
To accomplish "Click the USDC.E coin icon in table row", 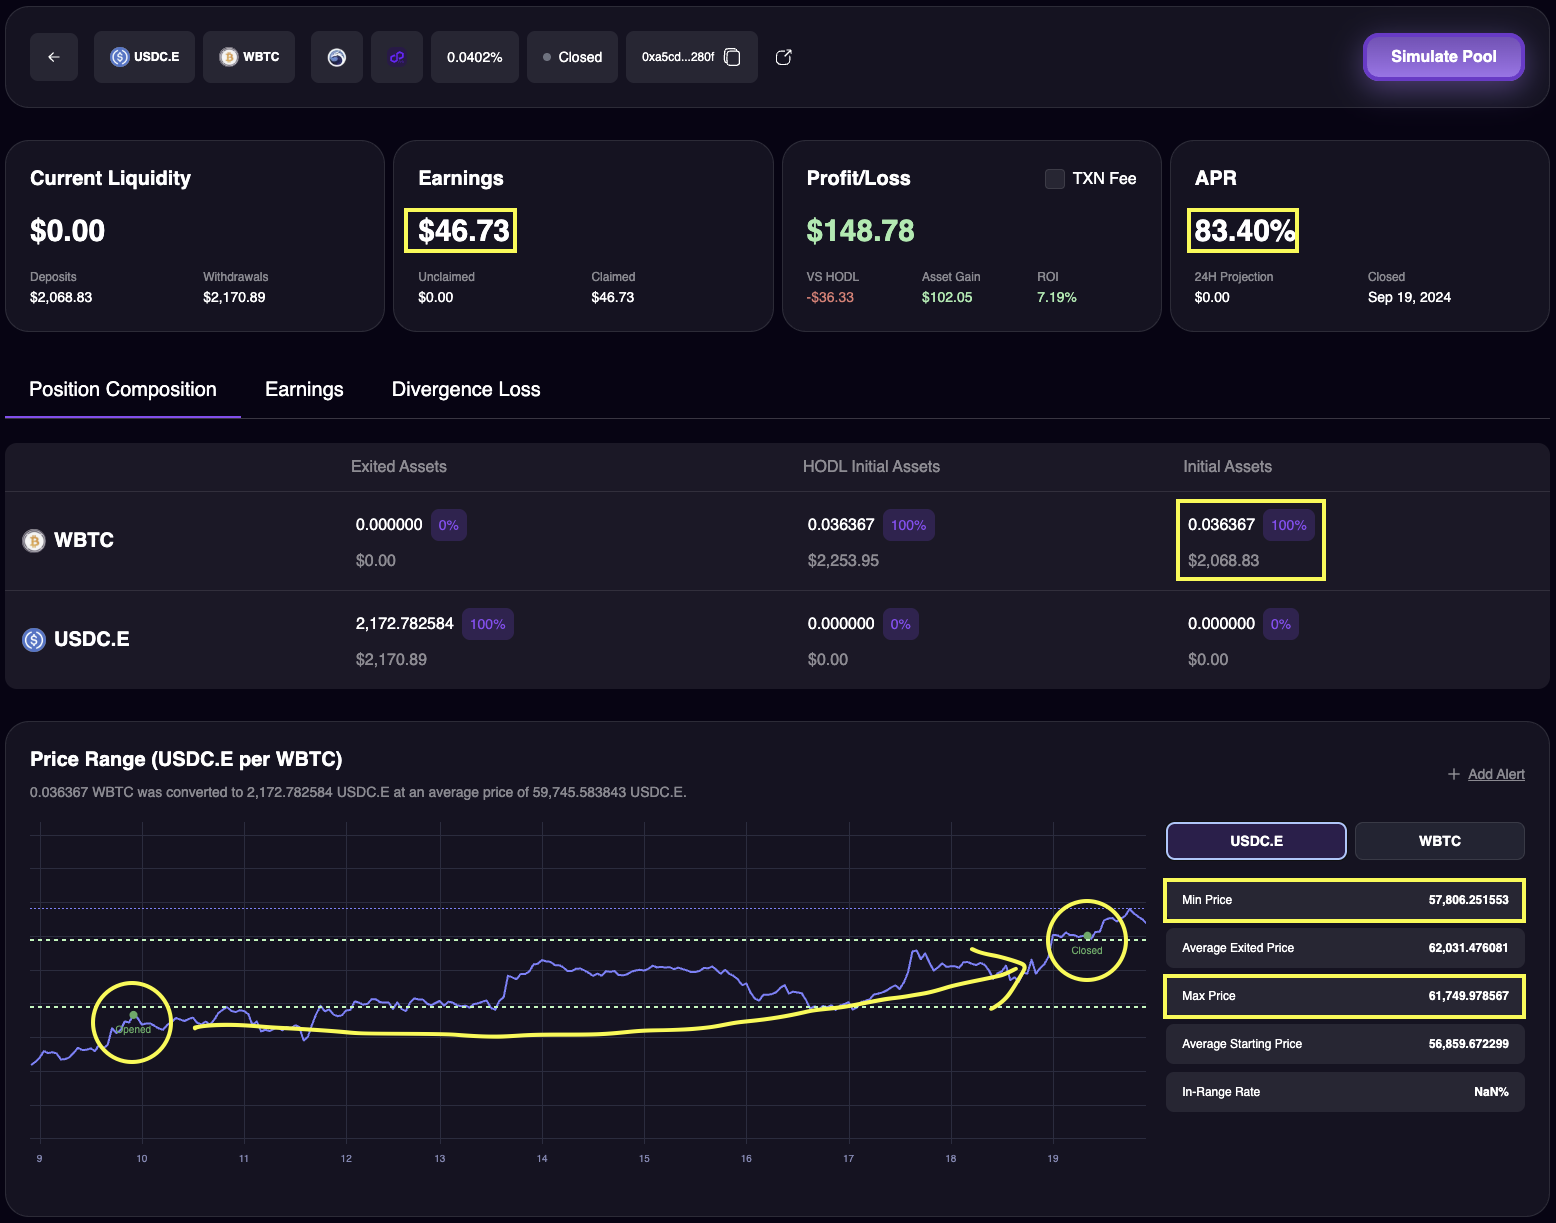I will pyautogui.click(x=34, y=640).
